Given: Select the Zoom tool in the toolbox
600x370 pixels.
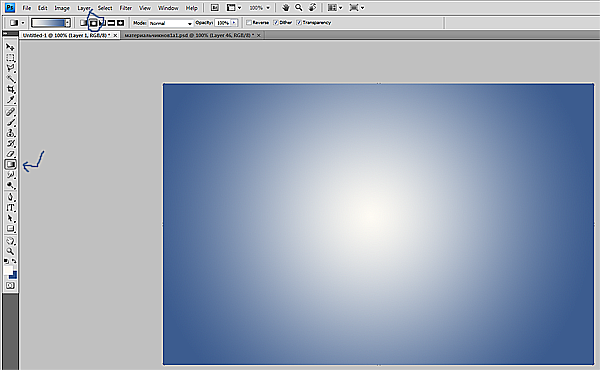Looking at the screenshot, I should 10,251.
